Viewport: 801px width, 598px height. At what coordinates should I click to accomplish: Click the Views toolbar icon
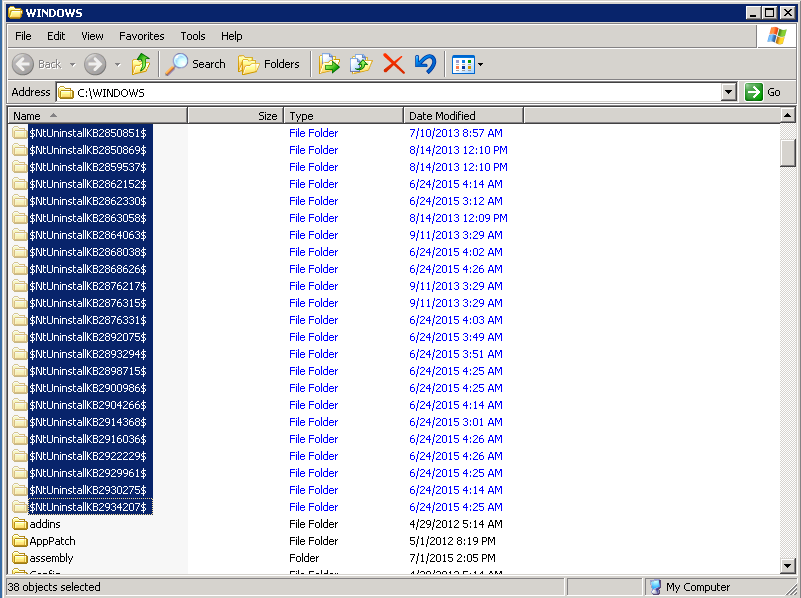coord(461,63)
